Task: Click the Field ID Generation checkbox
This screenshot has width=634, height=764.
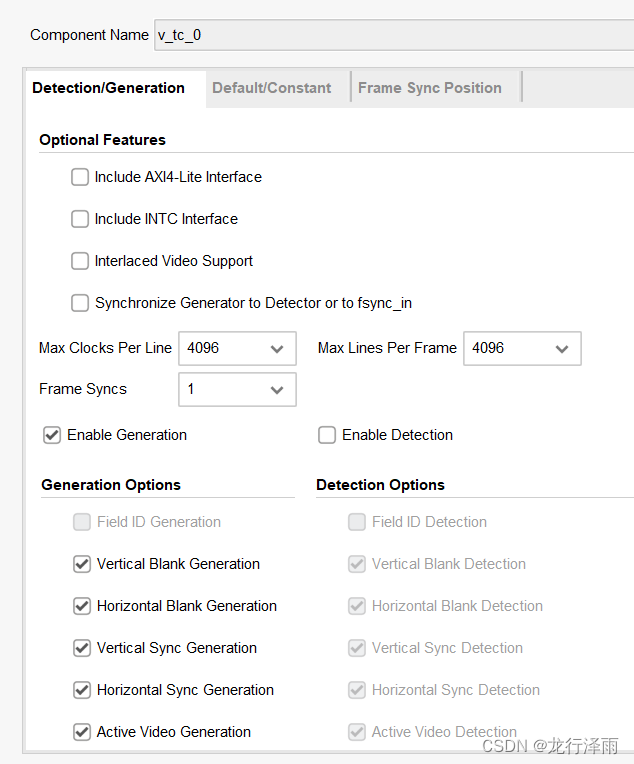Action: (82, 522)
